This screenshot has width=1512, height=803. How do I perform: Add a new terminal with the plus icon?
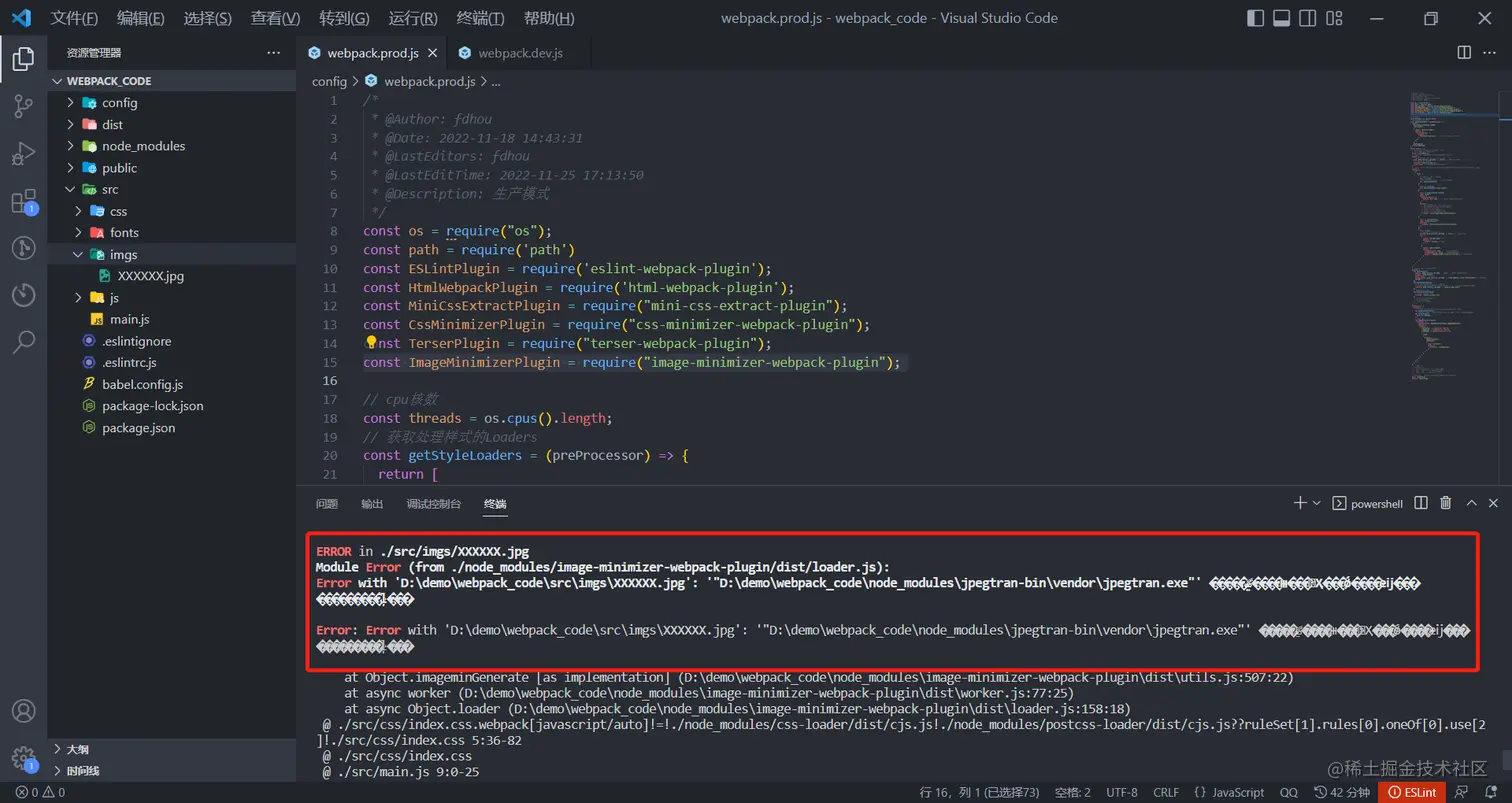pyautogui.click(x=1300, y=503)
